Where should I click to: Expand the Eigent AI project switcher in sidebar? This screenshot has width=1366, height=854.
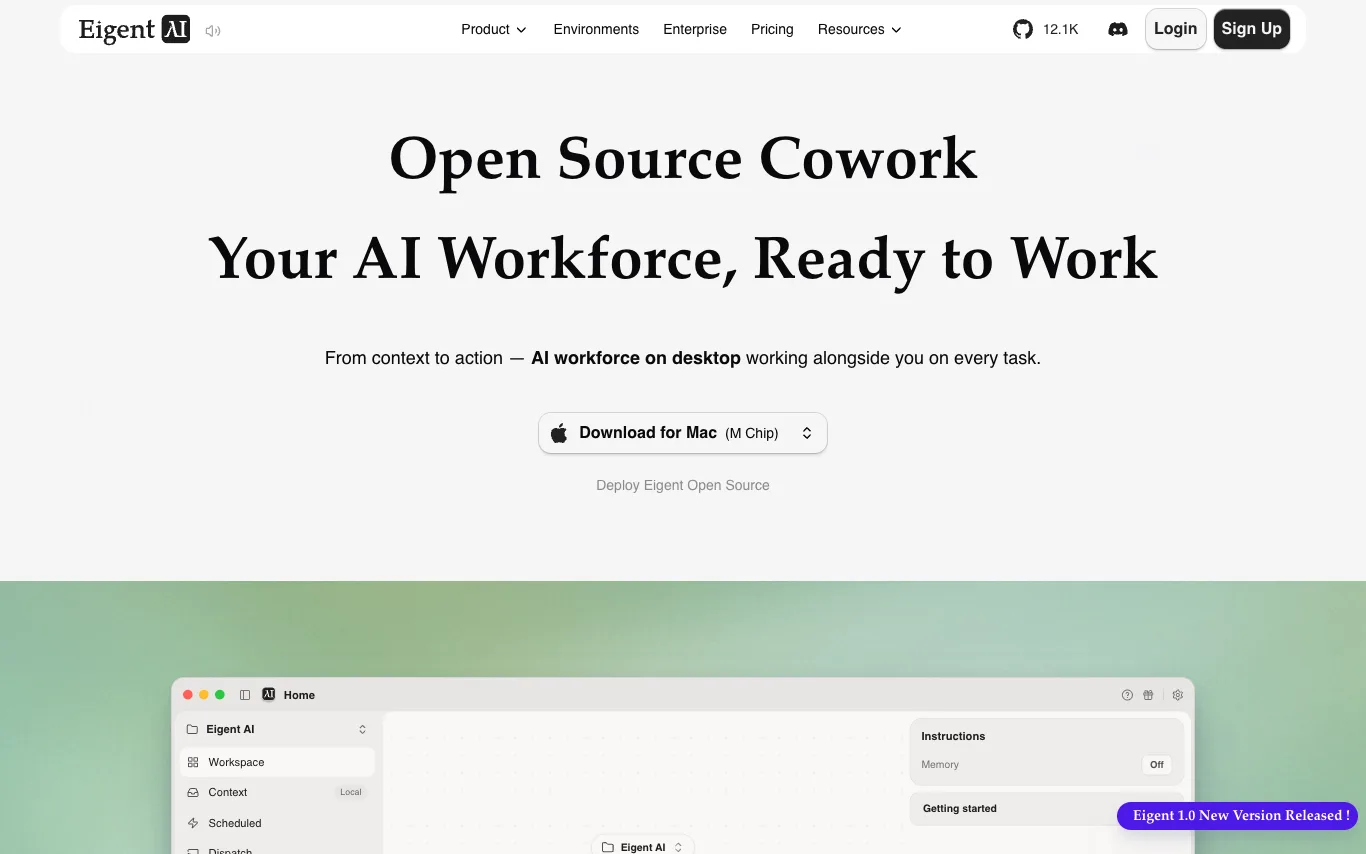click(362, 729)
